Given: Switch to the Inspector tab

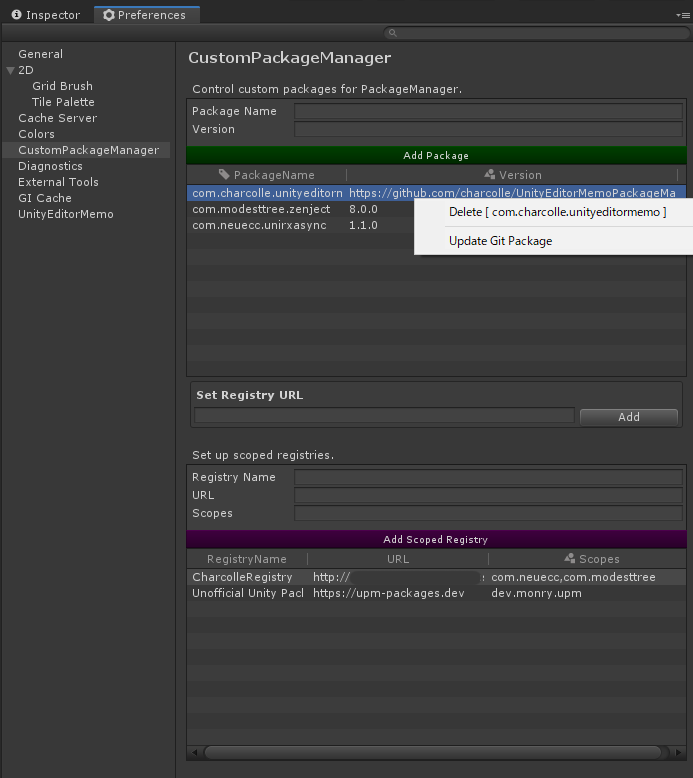Looking at the screenshot, I should pyautogui.click(x=46, y=15).
